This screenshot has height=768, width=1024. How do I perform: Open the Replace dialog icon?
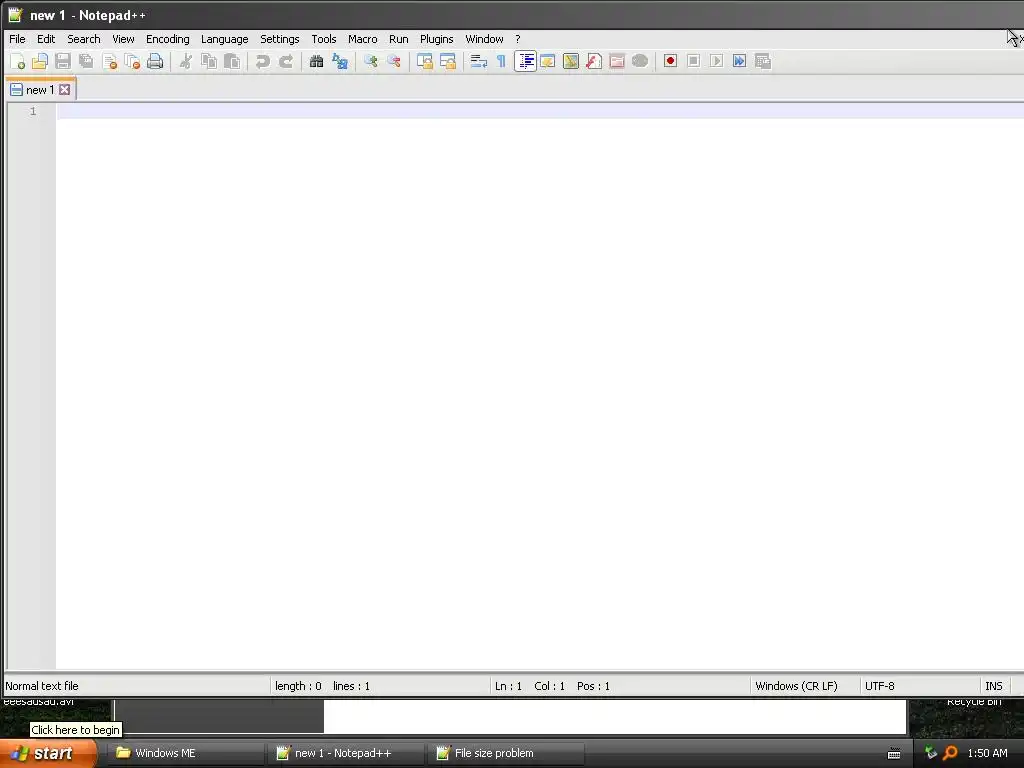click(340, 61)
